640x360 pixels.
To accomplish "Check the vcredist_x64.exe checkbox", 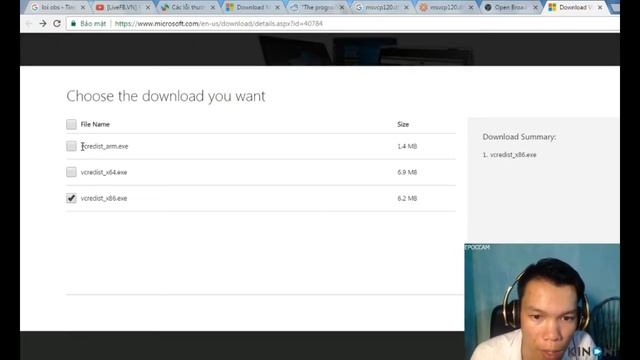I will tap(71, 172).
